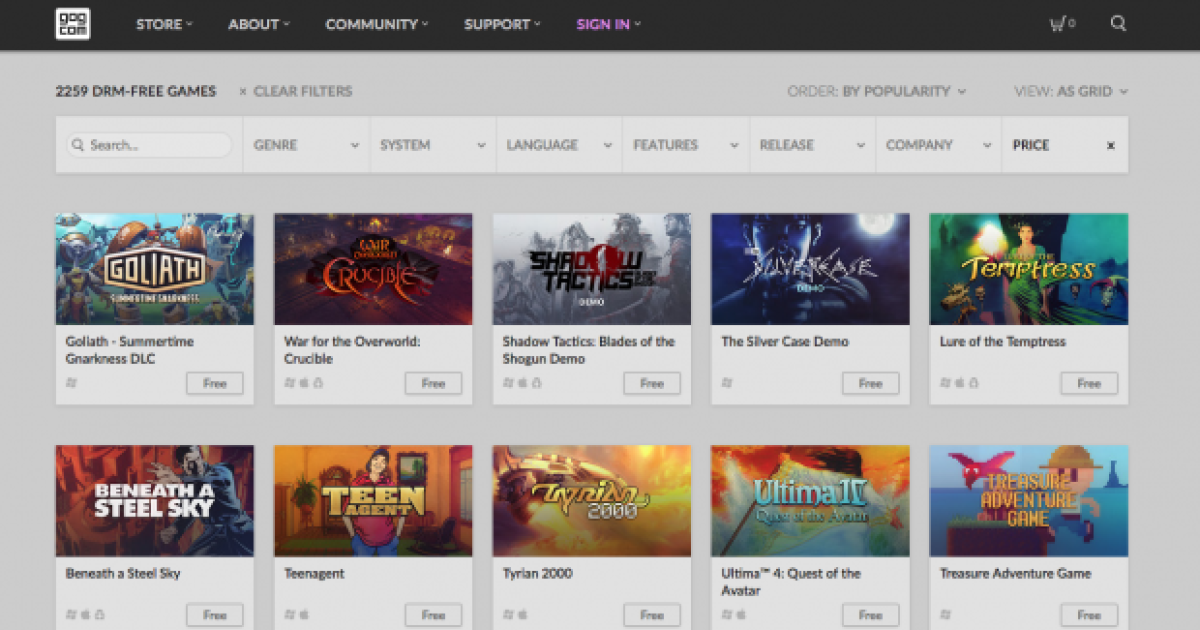This screenshot has height=630, width=1200.
Task: Click Free button for Beneath a Steel Sky
Action: tap(215, 615)
